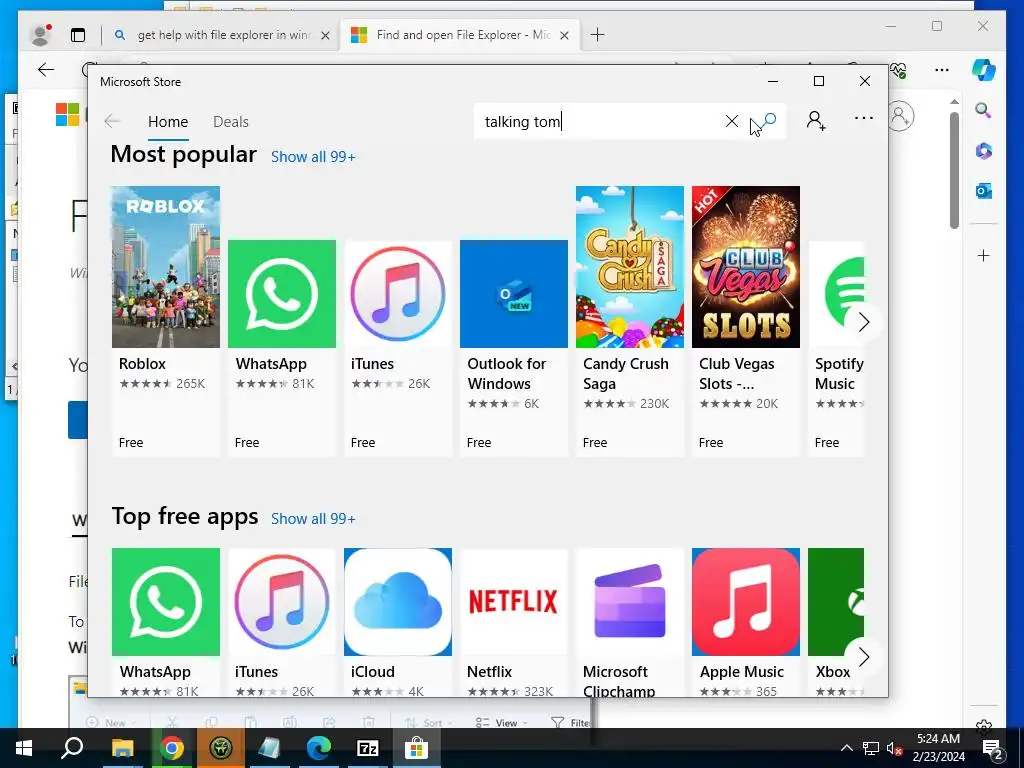Open the Club Vegas Slots tile
The width and height of the screenshot is (1024, 768).
click(746, 321)
